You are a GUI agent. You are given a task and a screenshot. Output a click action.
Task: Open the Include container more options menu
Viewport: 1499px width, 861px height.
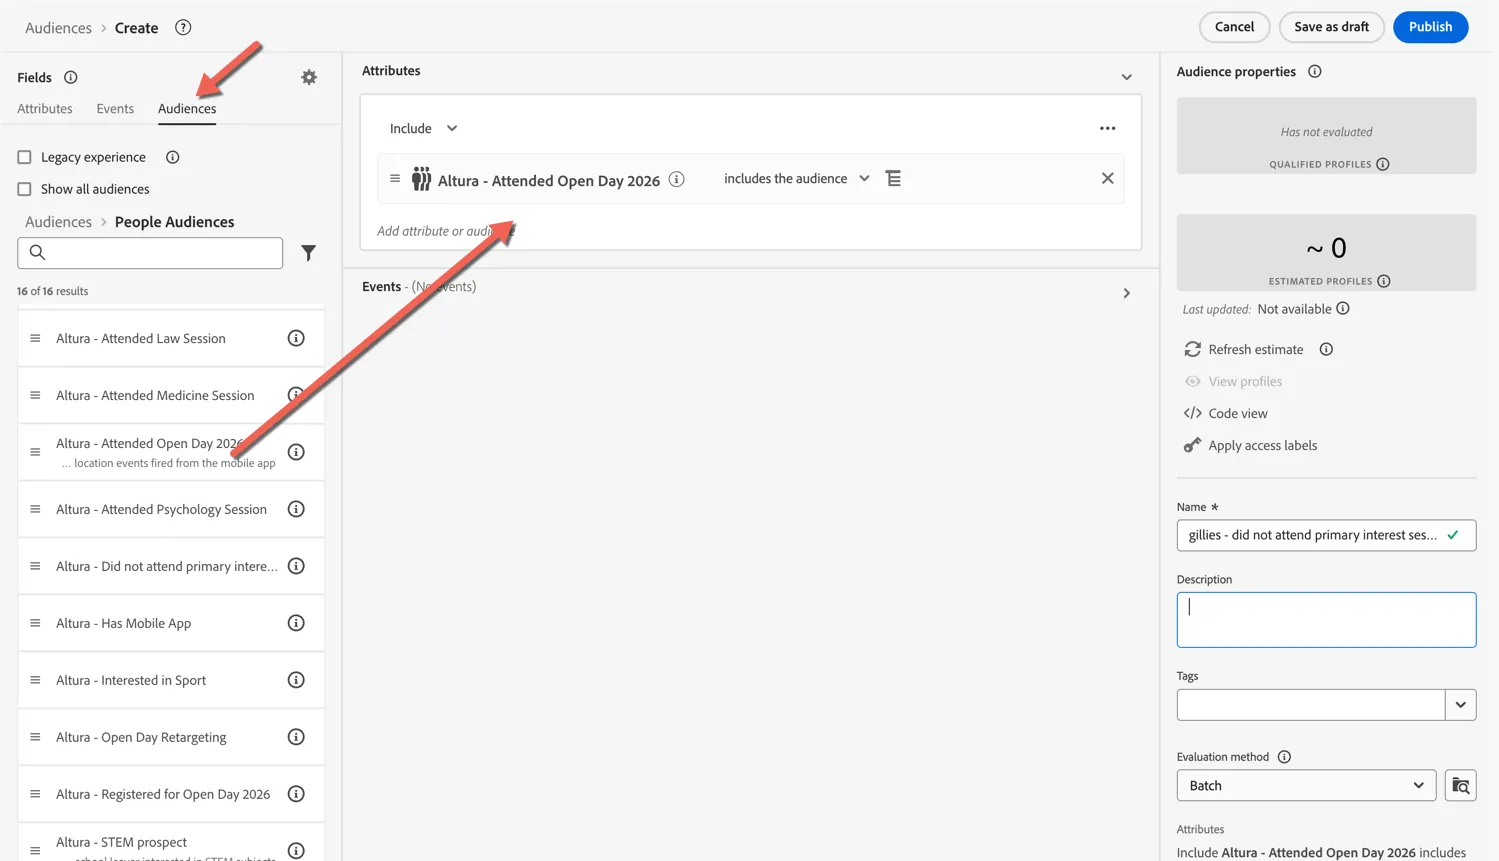1107,128
